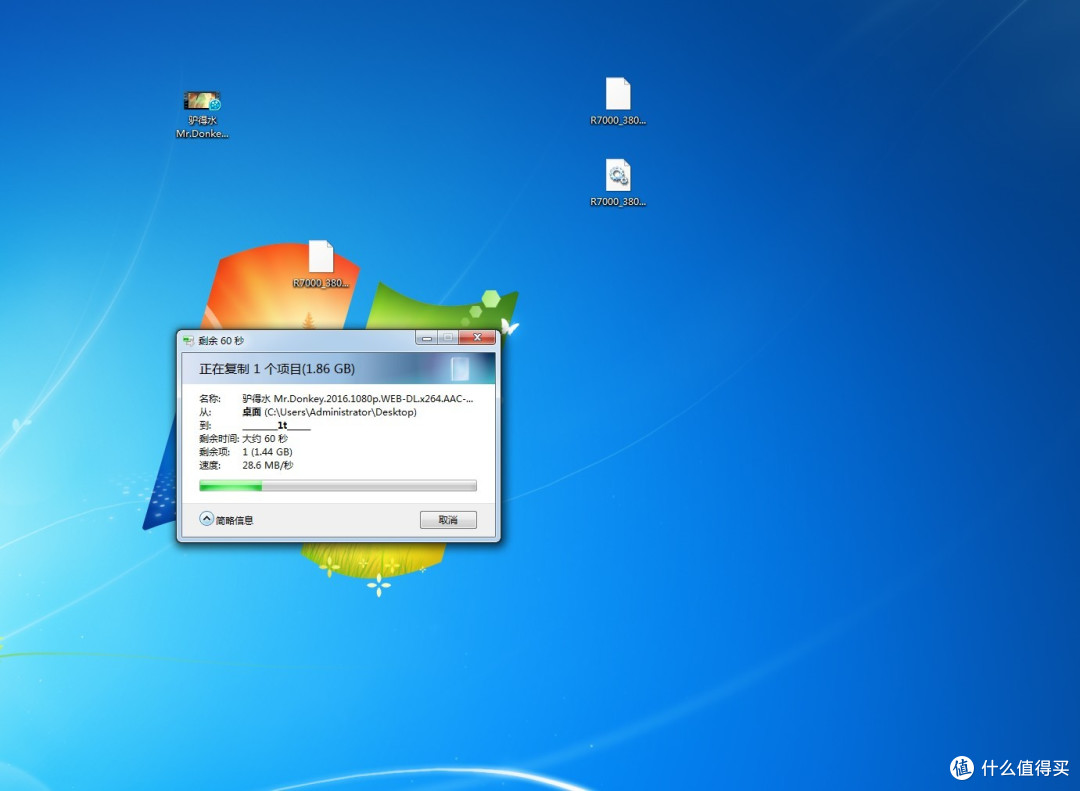
Task: Collapse details with the 简略信息 expander
Action: click(227, 520)
